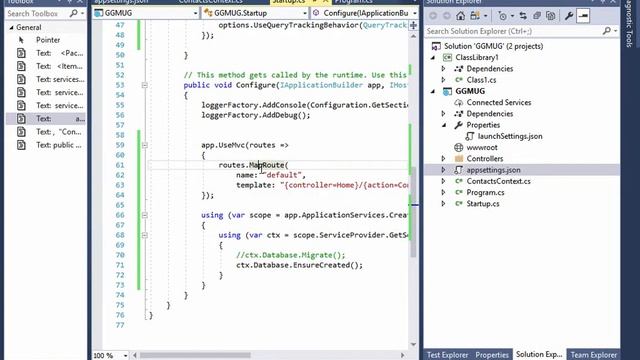Click Sync with Active Document arrows icon
This screenshot has height=360, width=640.
tap(523, 16)
